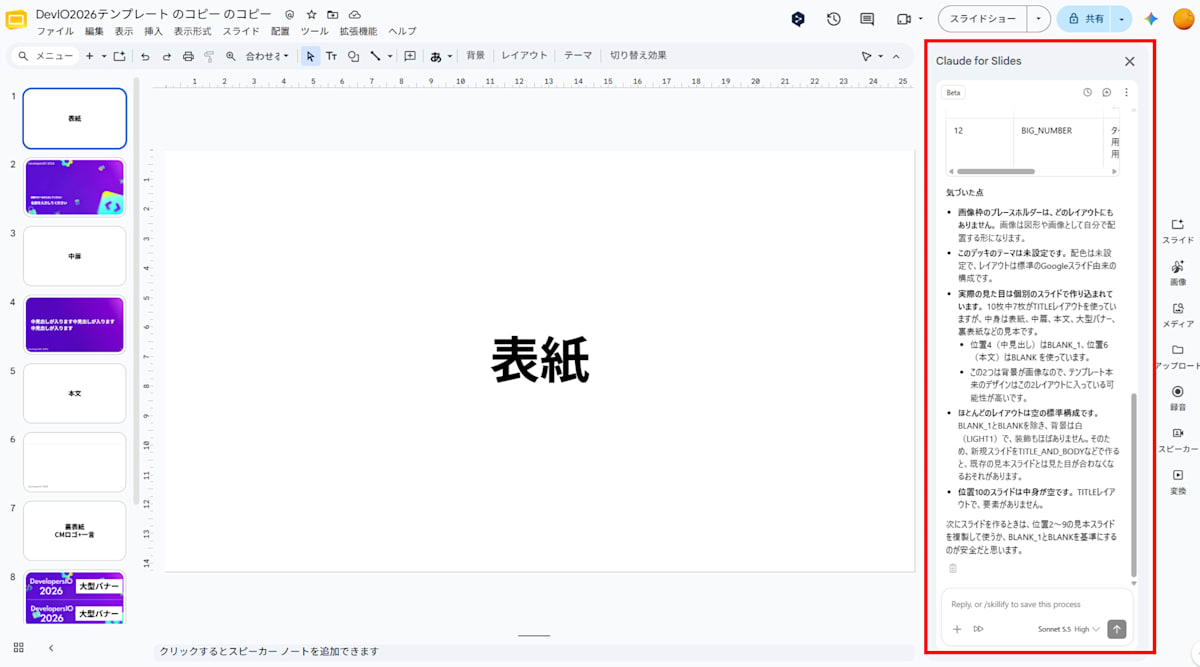Image resolution: width=1200 pixels, height=667 pixels.
Task: Open the grid view icon
Action: point(18,647)
